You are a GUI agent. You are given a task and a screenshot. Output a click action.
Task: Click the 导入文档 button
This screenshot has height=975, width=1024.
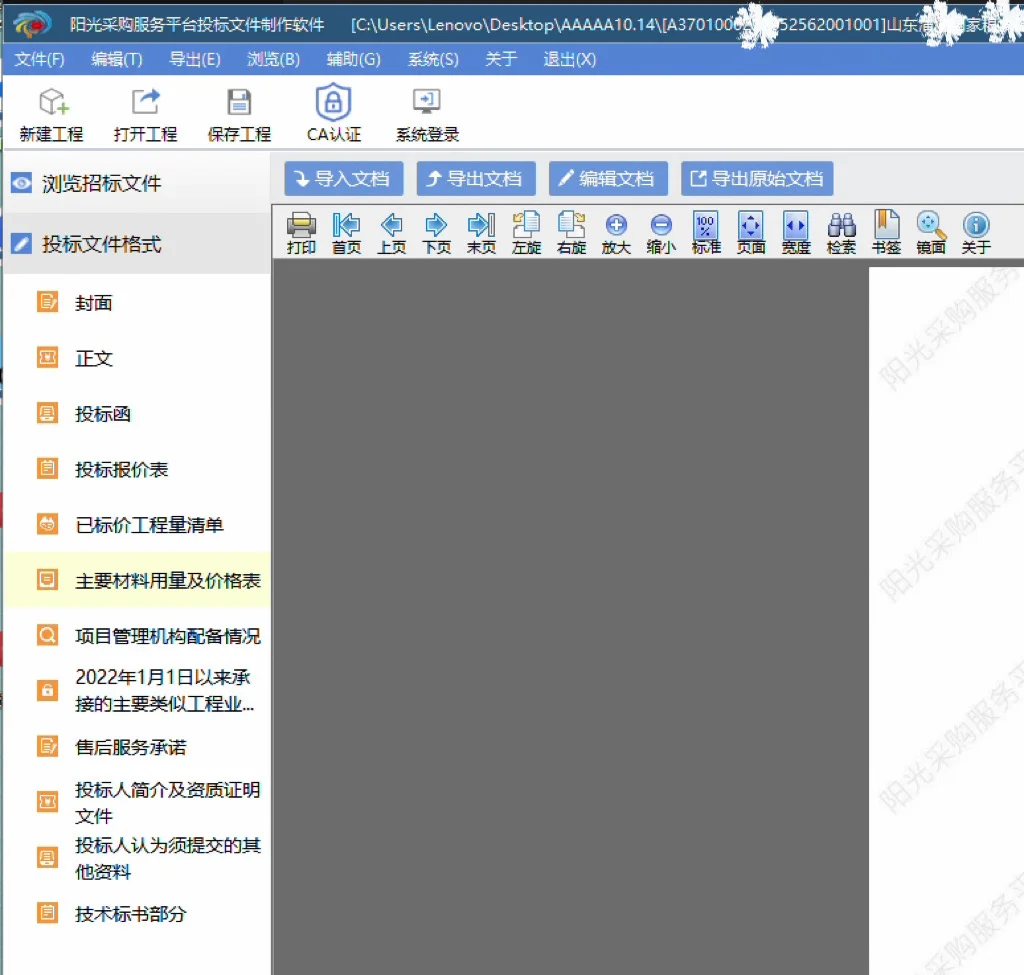tap(343, 179)
